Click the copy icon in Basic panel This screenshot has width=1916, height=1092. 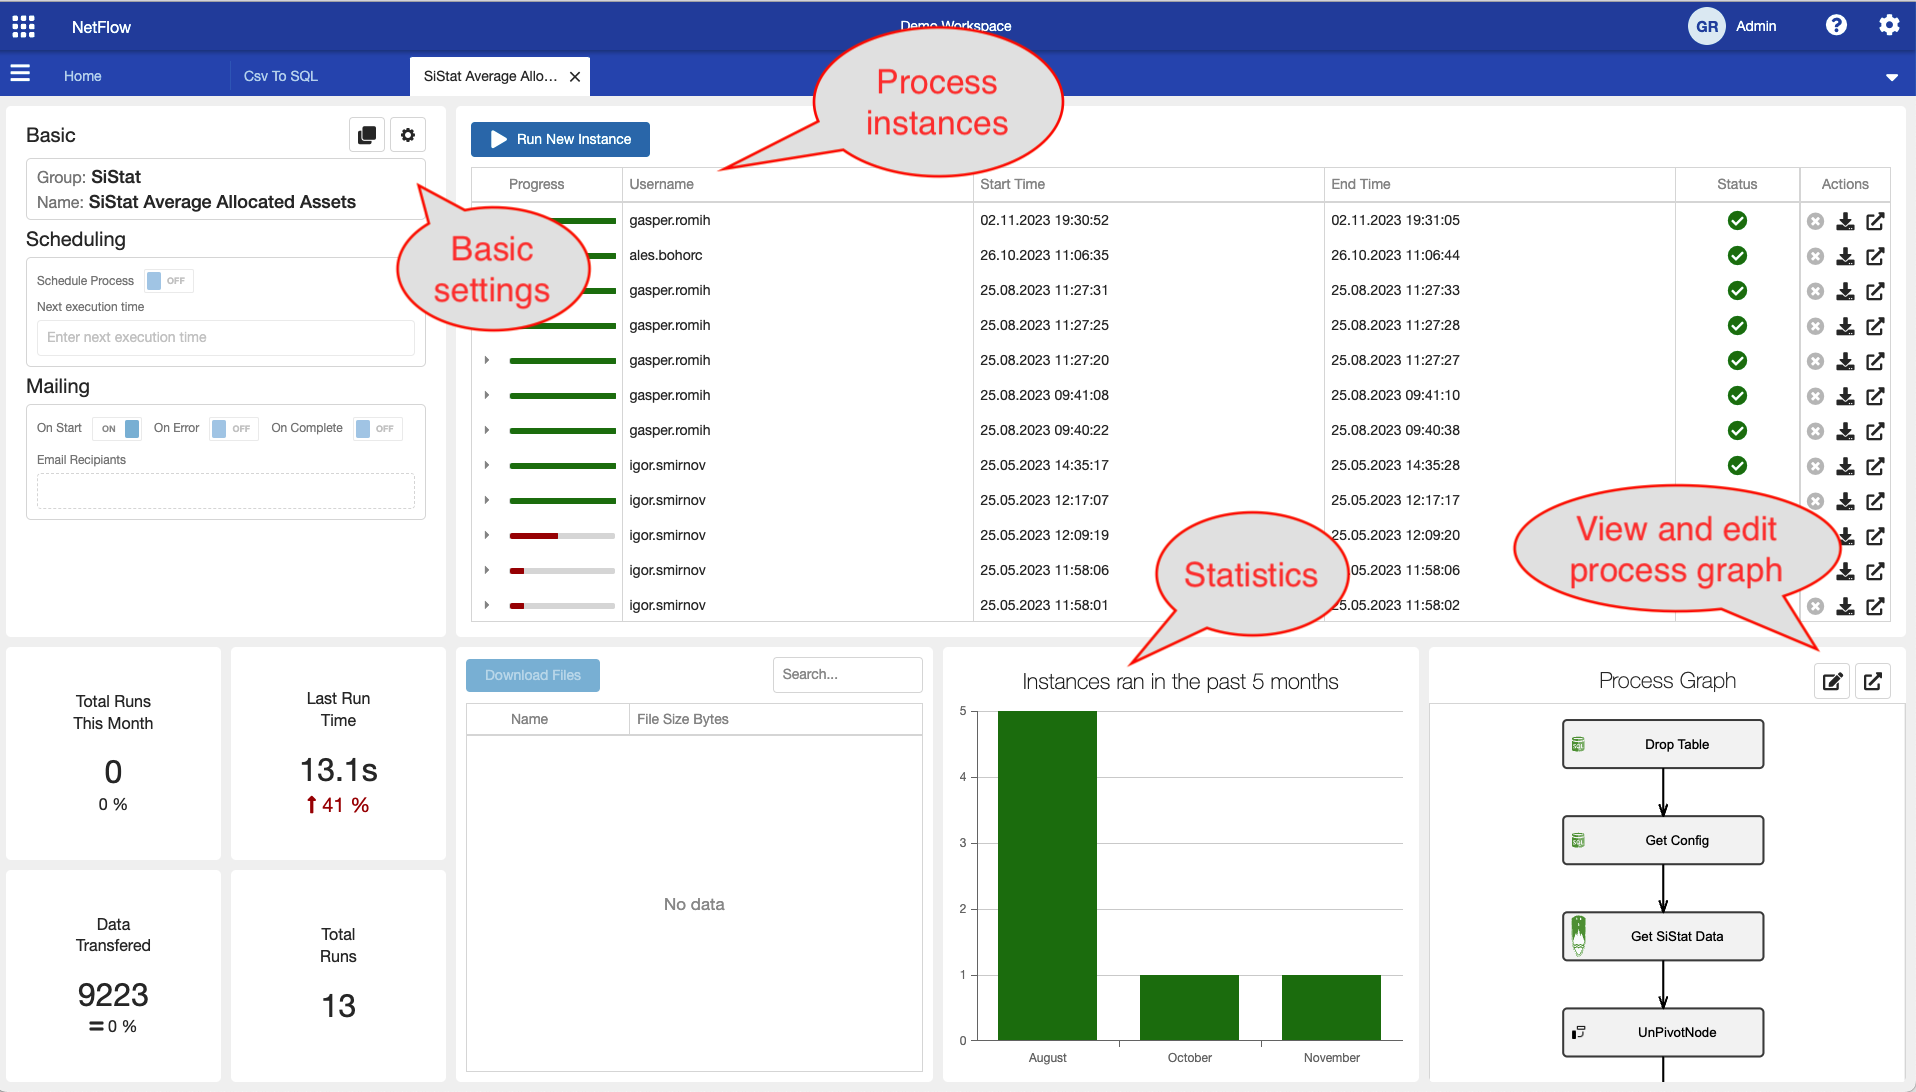[x=367, y=135]
